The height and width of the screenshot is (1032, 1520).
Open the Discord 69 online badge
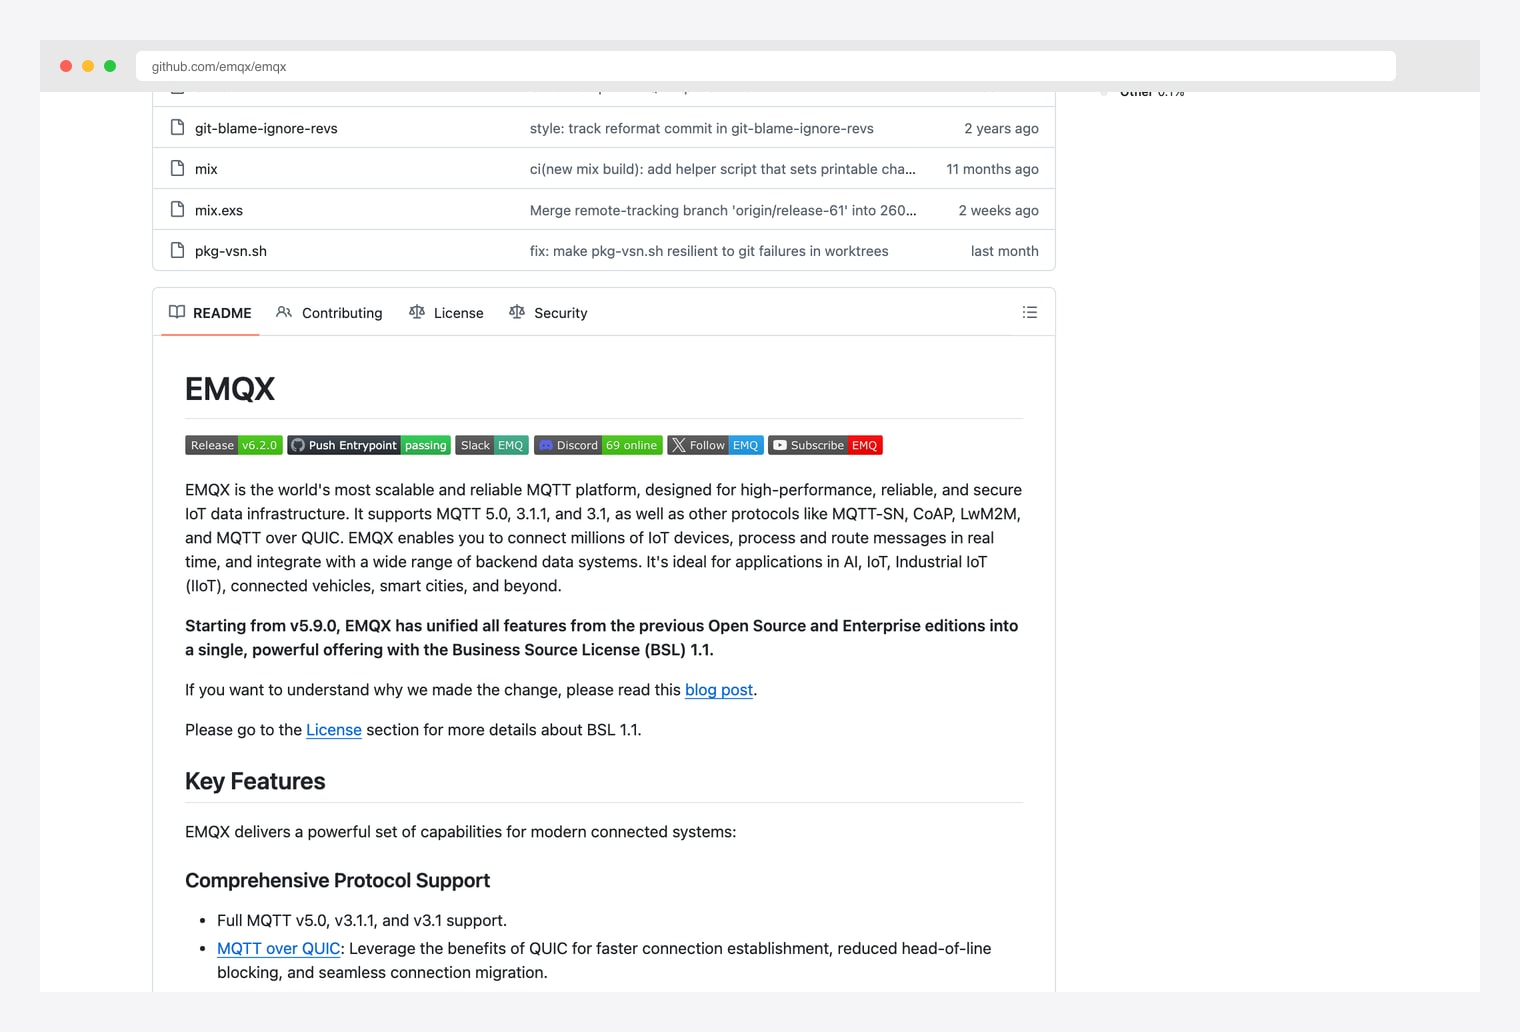(598, 445)
